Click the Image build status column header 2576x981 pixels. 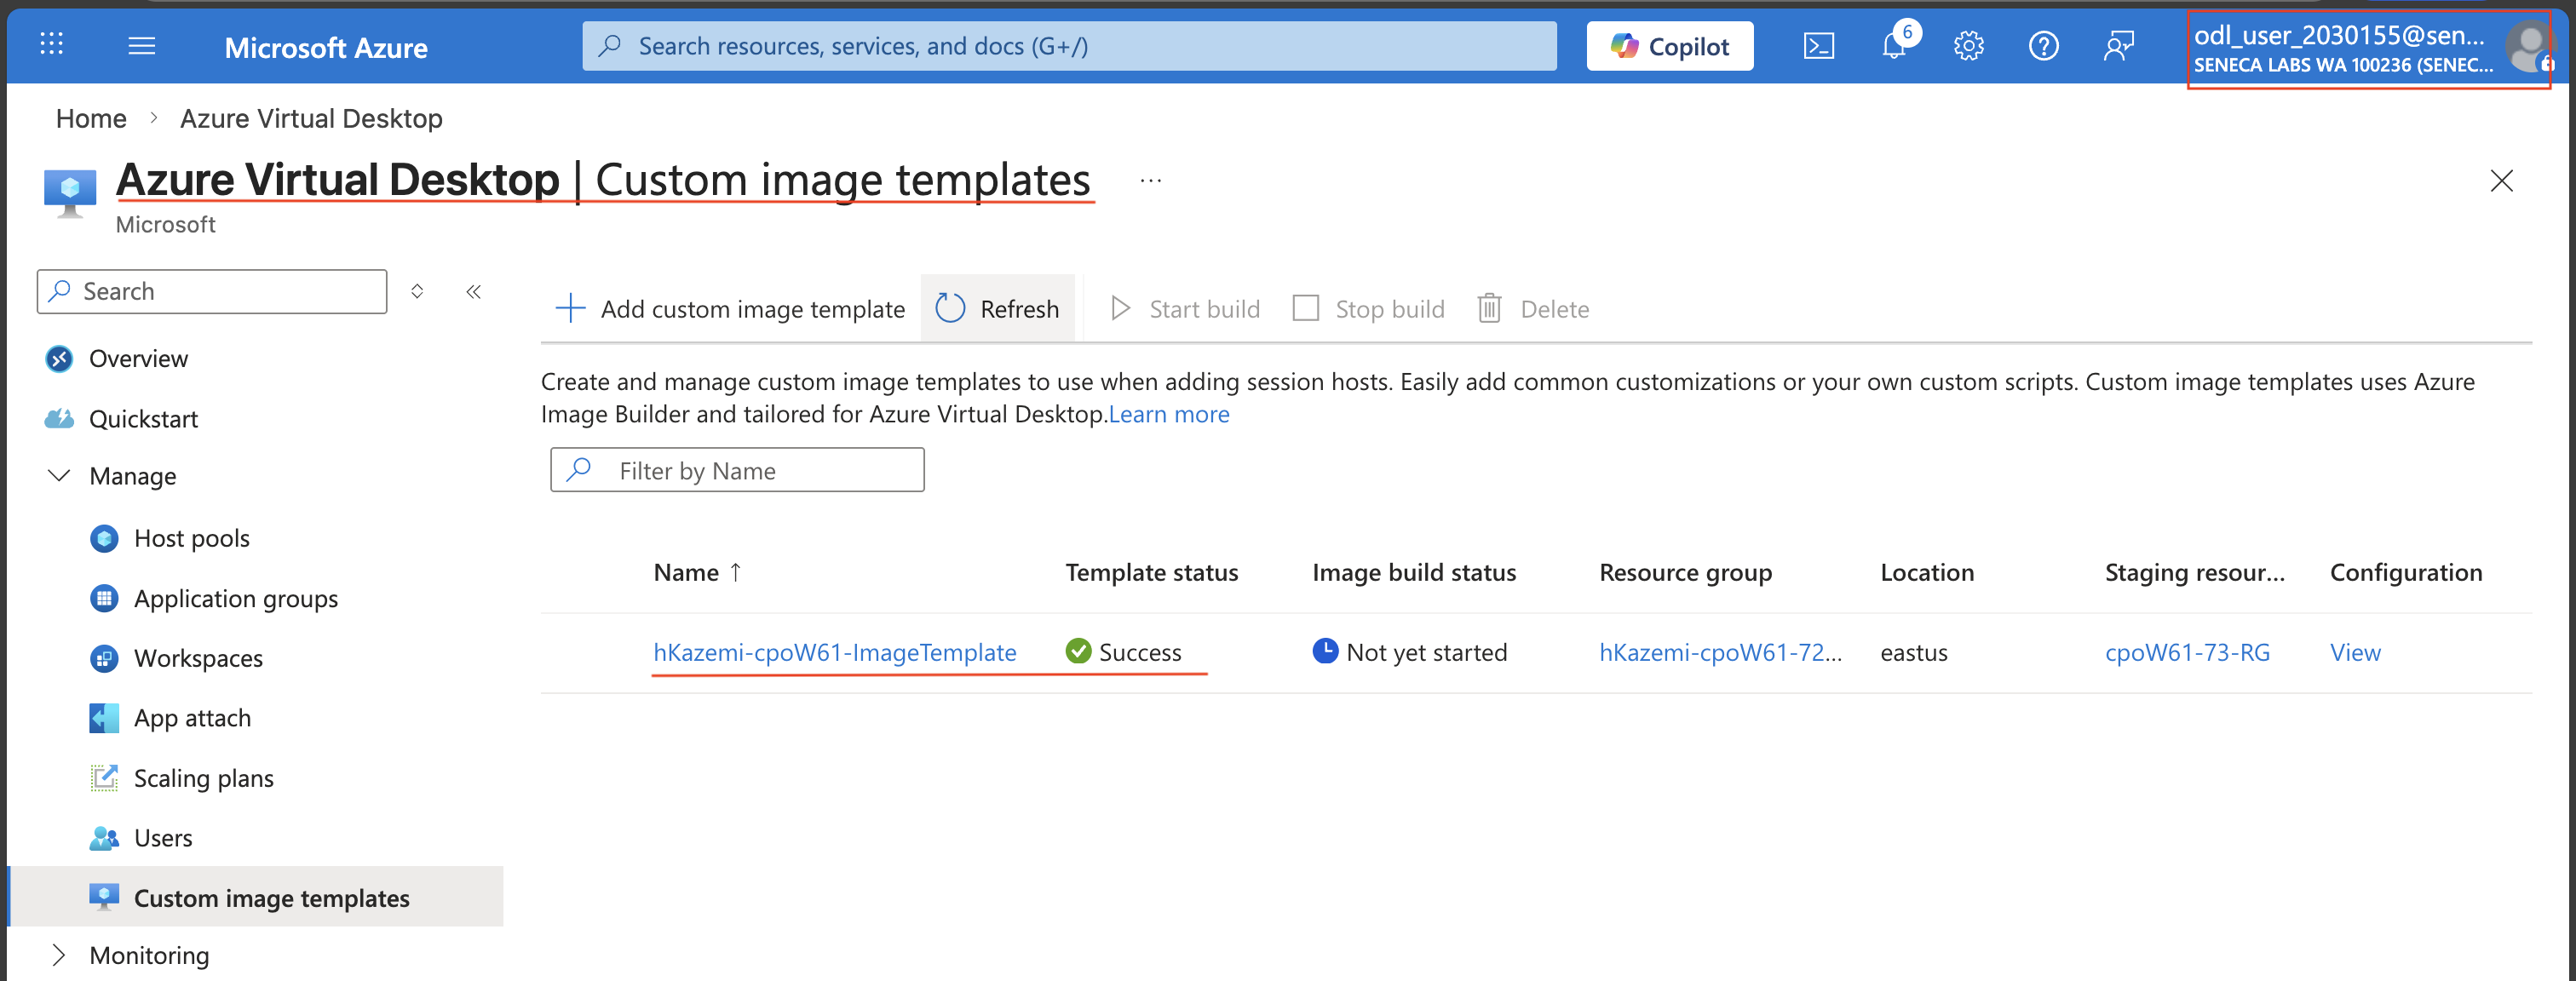point(1414,572)
